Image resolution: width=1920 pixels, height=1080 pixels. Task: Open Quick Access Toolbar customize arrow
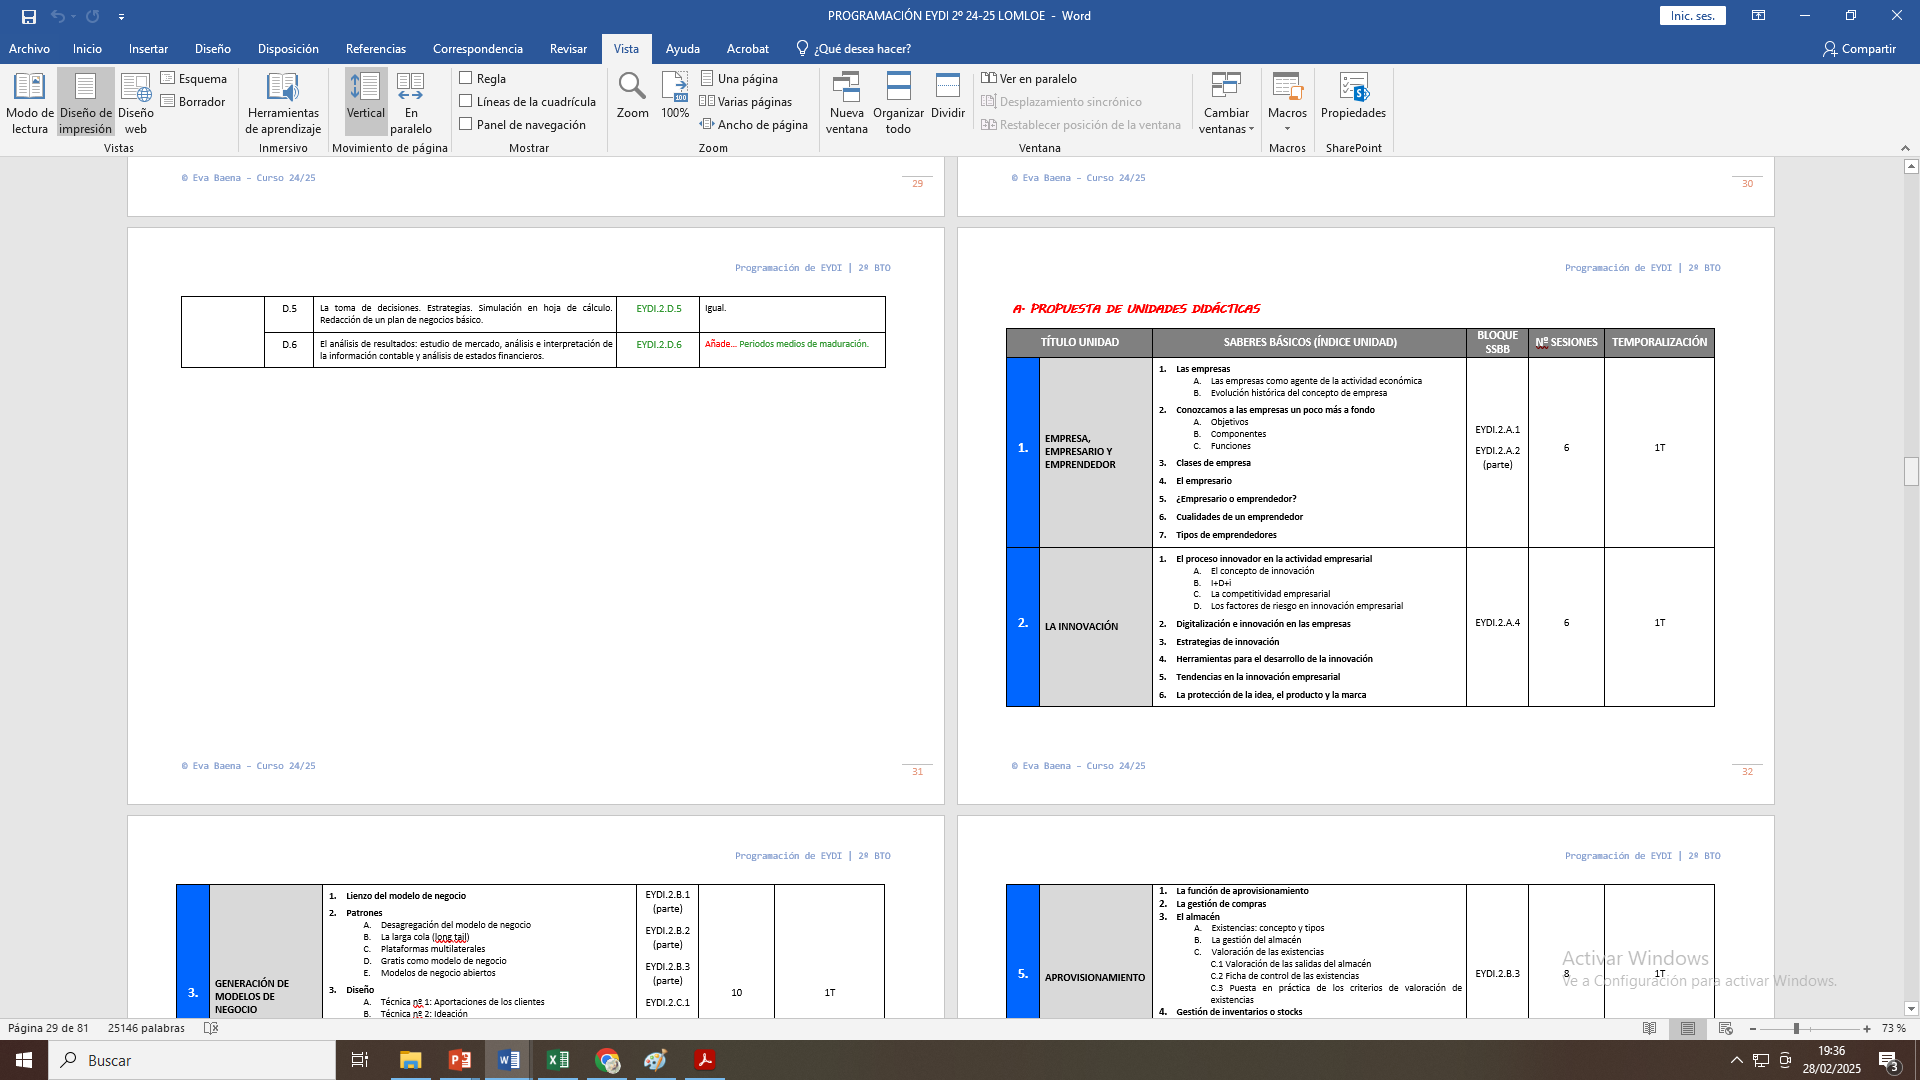[x=121, y=17]
